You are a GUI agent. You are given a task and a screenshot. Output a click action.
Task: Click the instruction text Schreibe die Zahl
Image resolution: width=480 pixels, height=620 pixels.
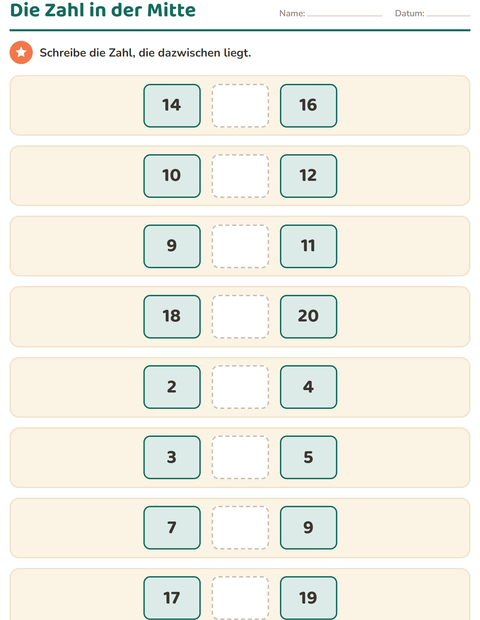click(x=87, y=53)
